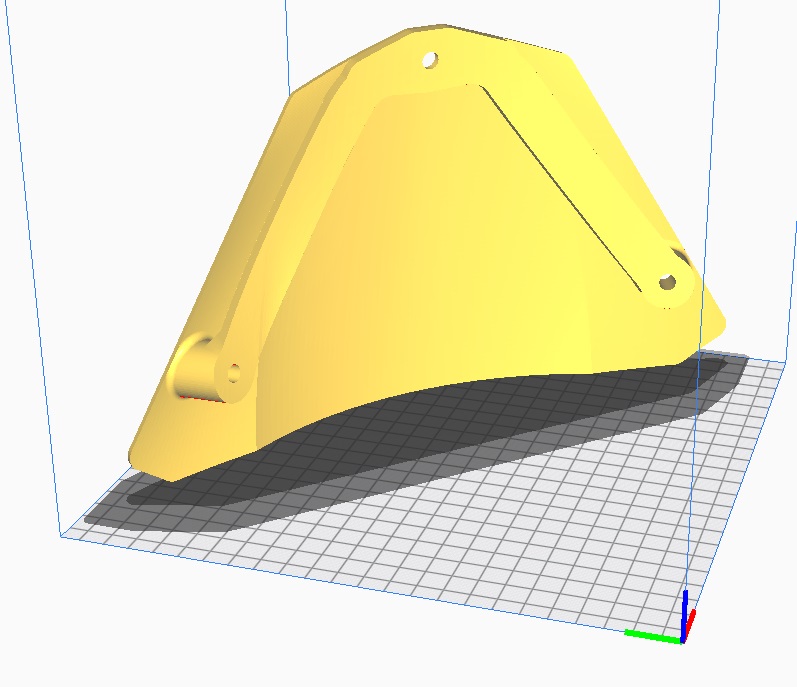Select the left cylindrical boss on the model
Image resolution: width=797 pixels, height=687 pixels.
click(196, 368)
